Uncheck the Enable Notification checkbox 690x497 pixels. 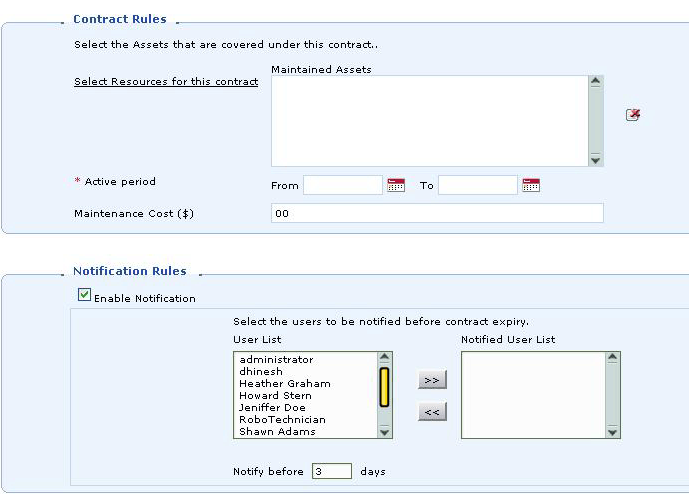tap(85, 295)
